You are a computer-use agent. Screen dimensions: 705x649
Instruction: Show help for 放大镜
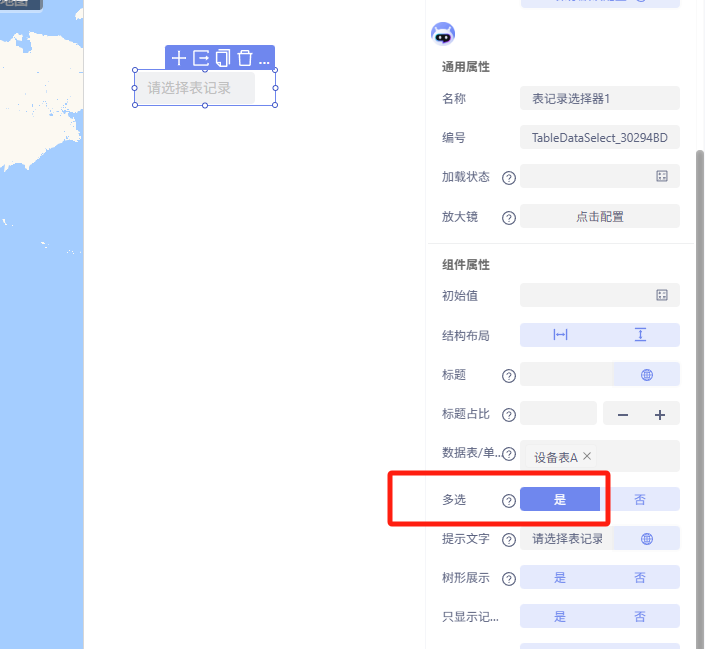pyautogui.click(x=509, y=218)
